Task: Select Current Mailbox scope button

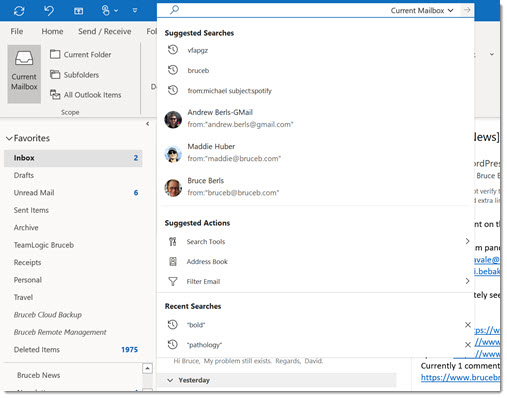Action: [x=24, y=74]
